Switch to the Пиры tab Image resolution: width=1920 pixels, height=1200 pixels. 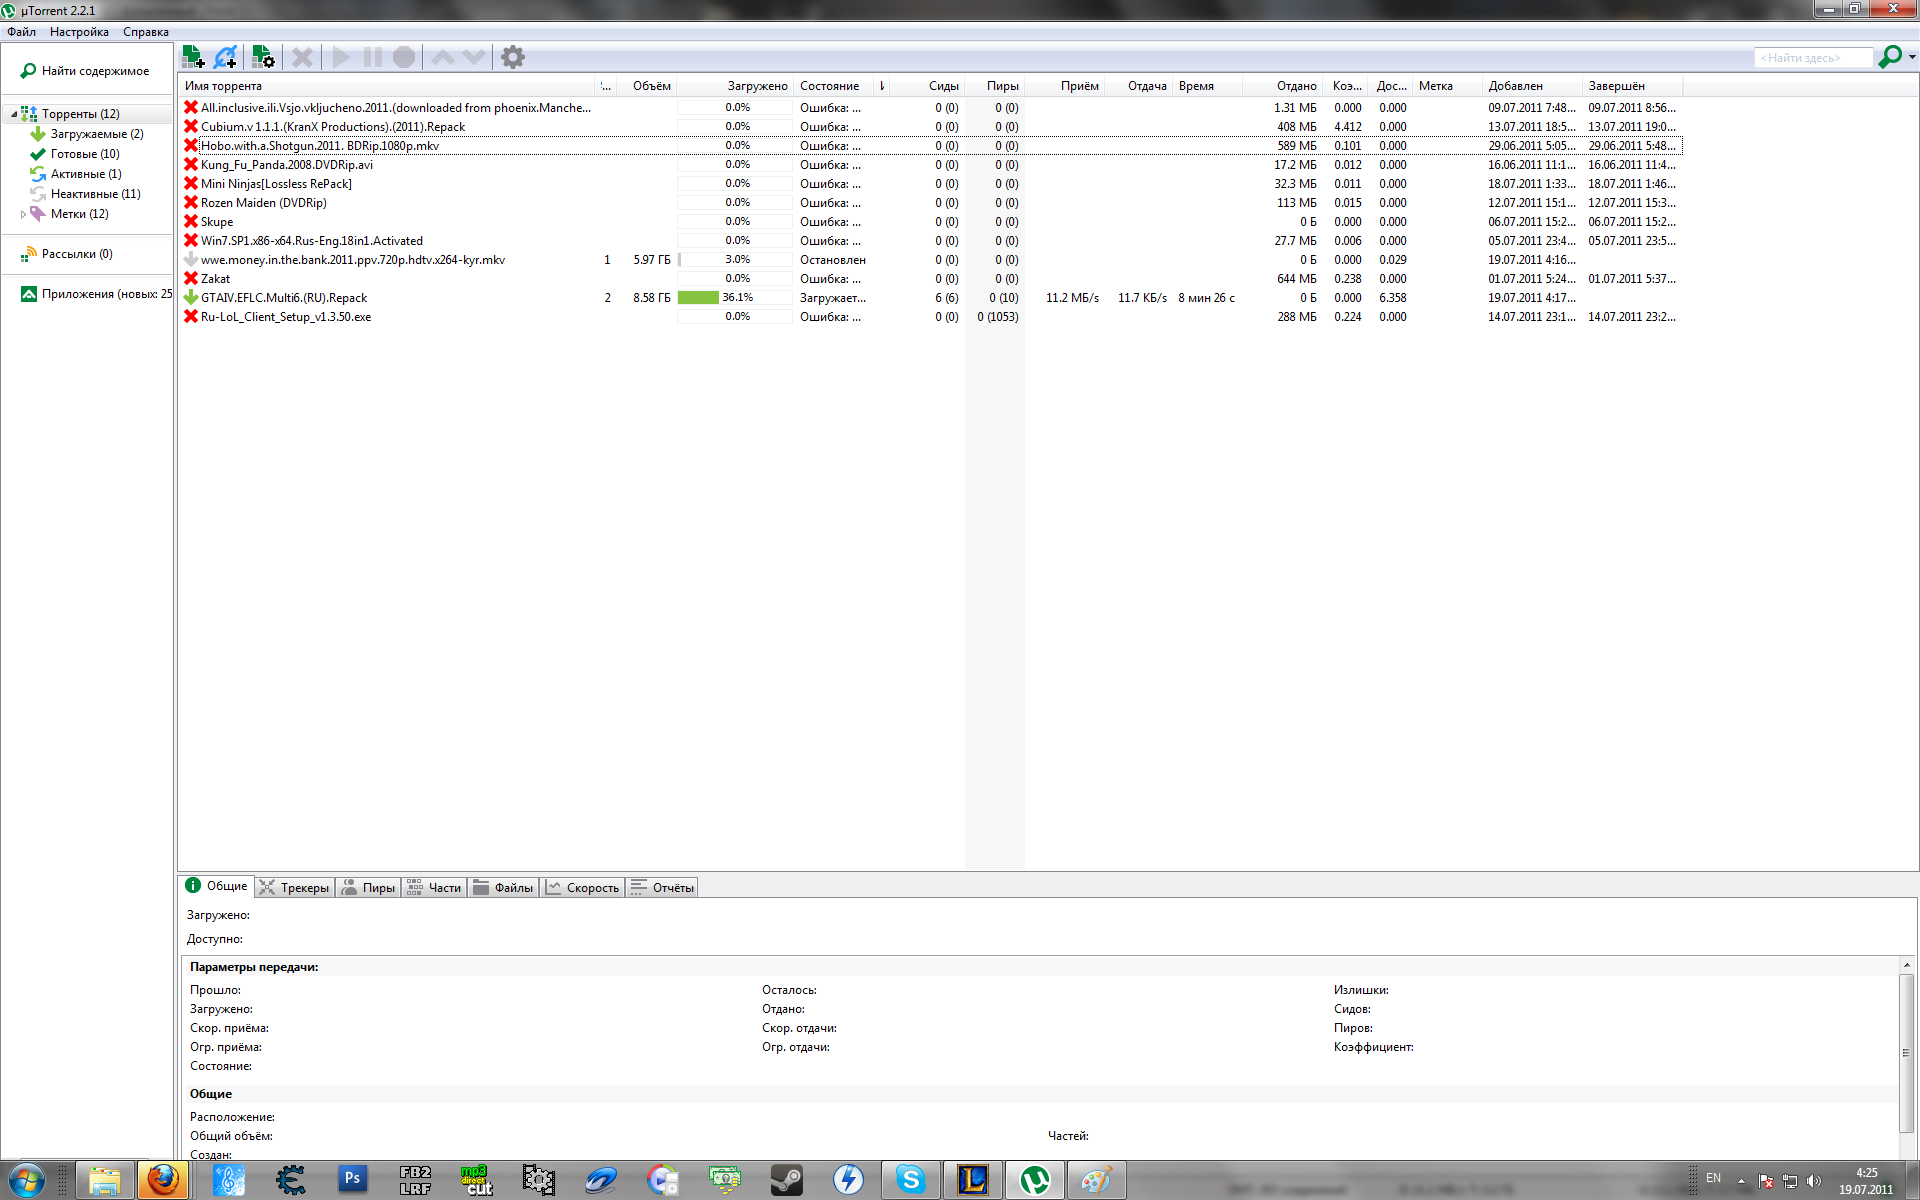tap(368, 888)
